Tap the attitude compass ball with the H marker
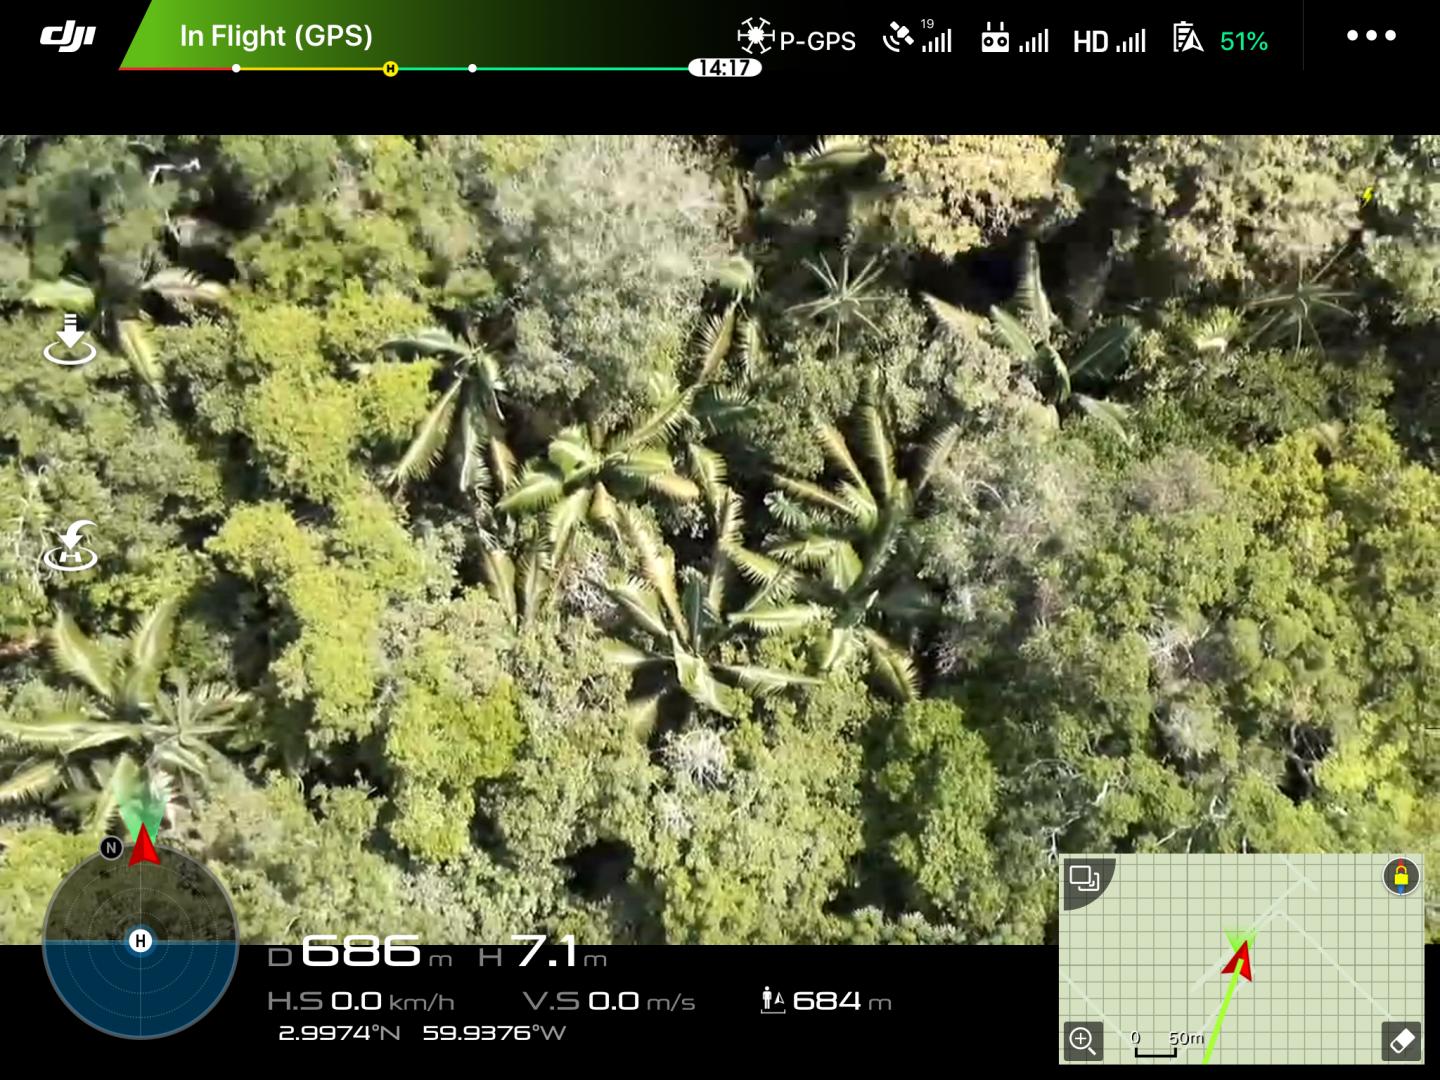 140,940
